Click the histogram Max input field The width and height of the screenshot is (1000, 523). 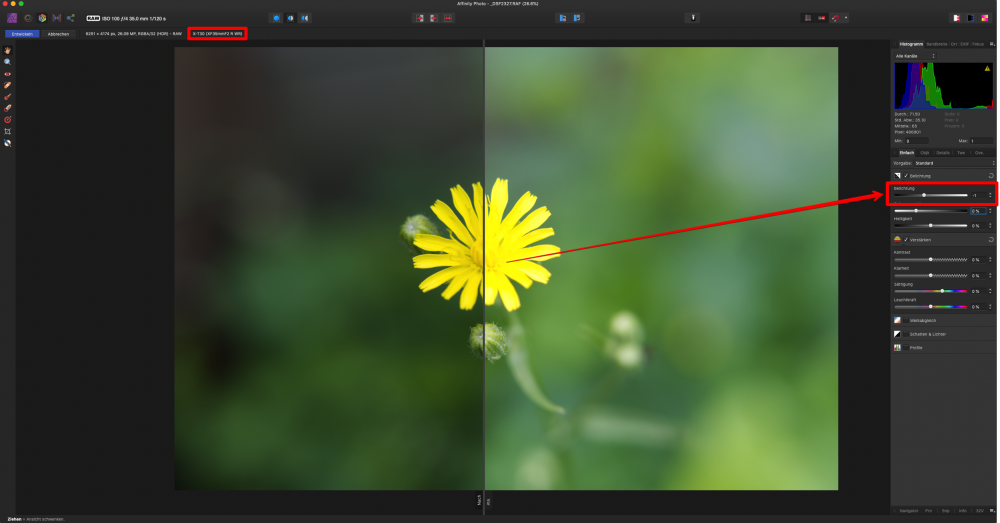[x=981, y=141]
